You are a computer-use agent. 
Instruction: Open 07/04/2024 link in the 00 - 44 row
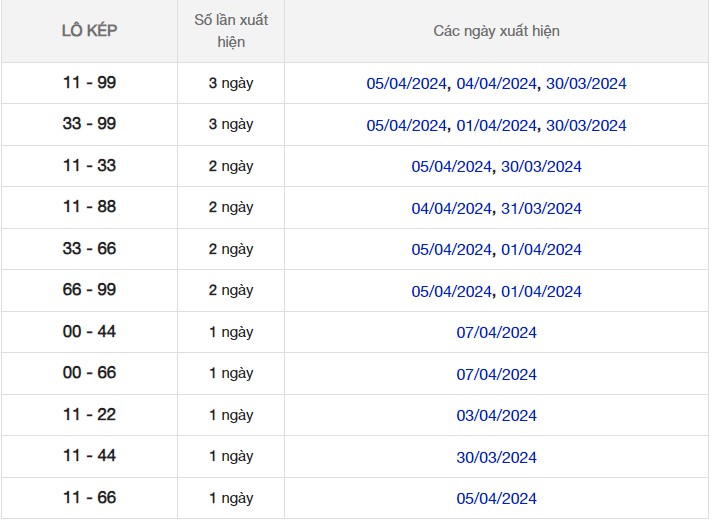click(x=496, y=333)
